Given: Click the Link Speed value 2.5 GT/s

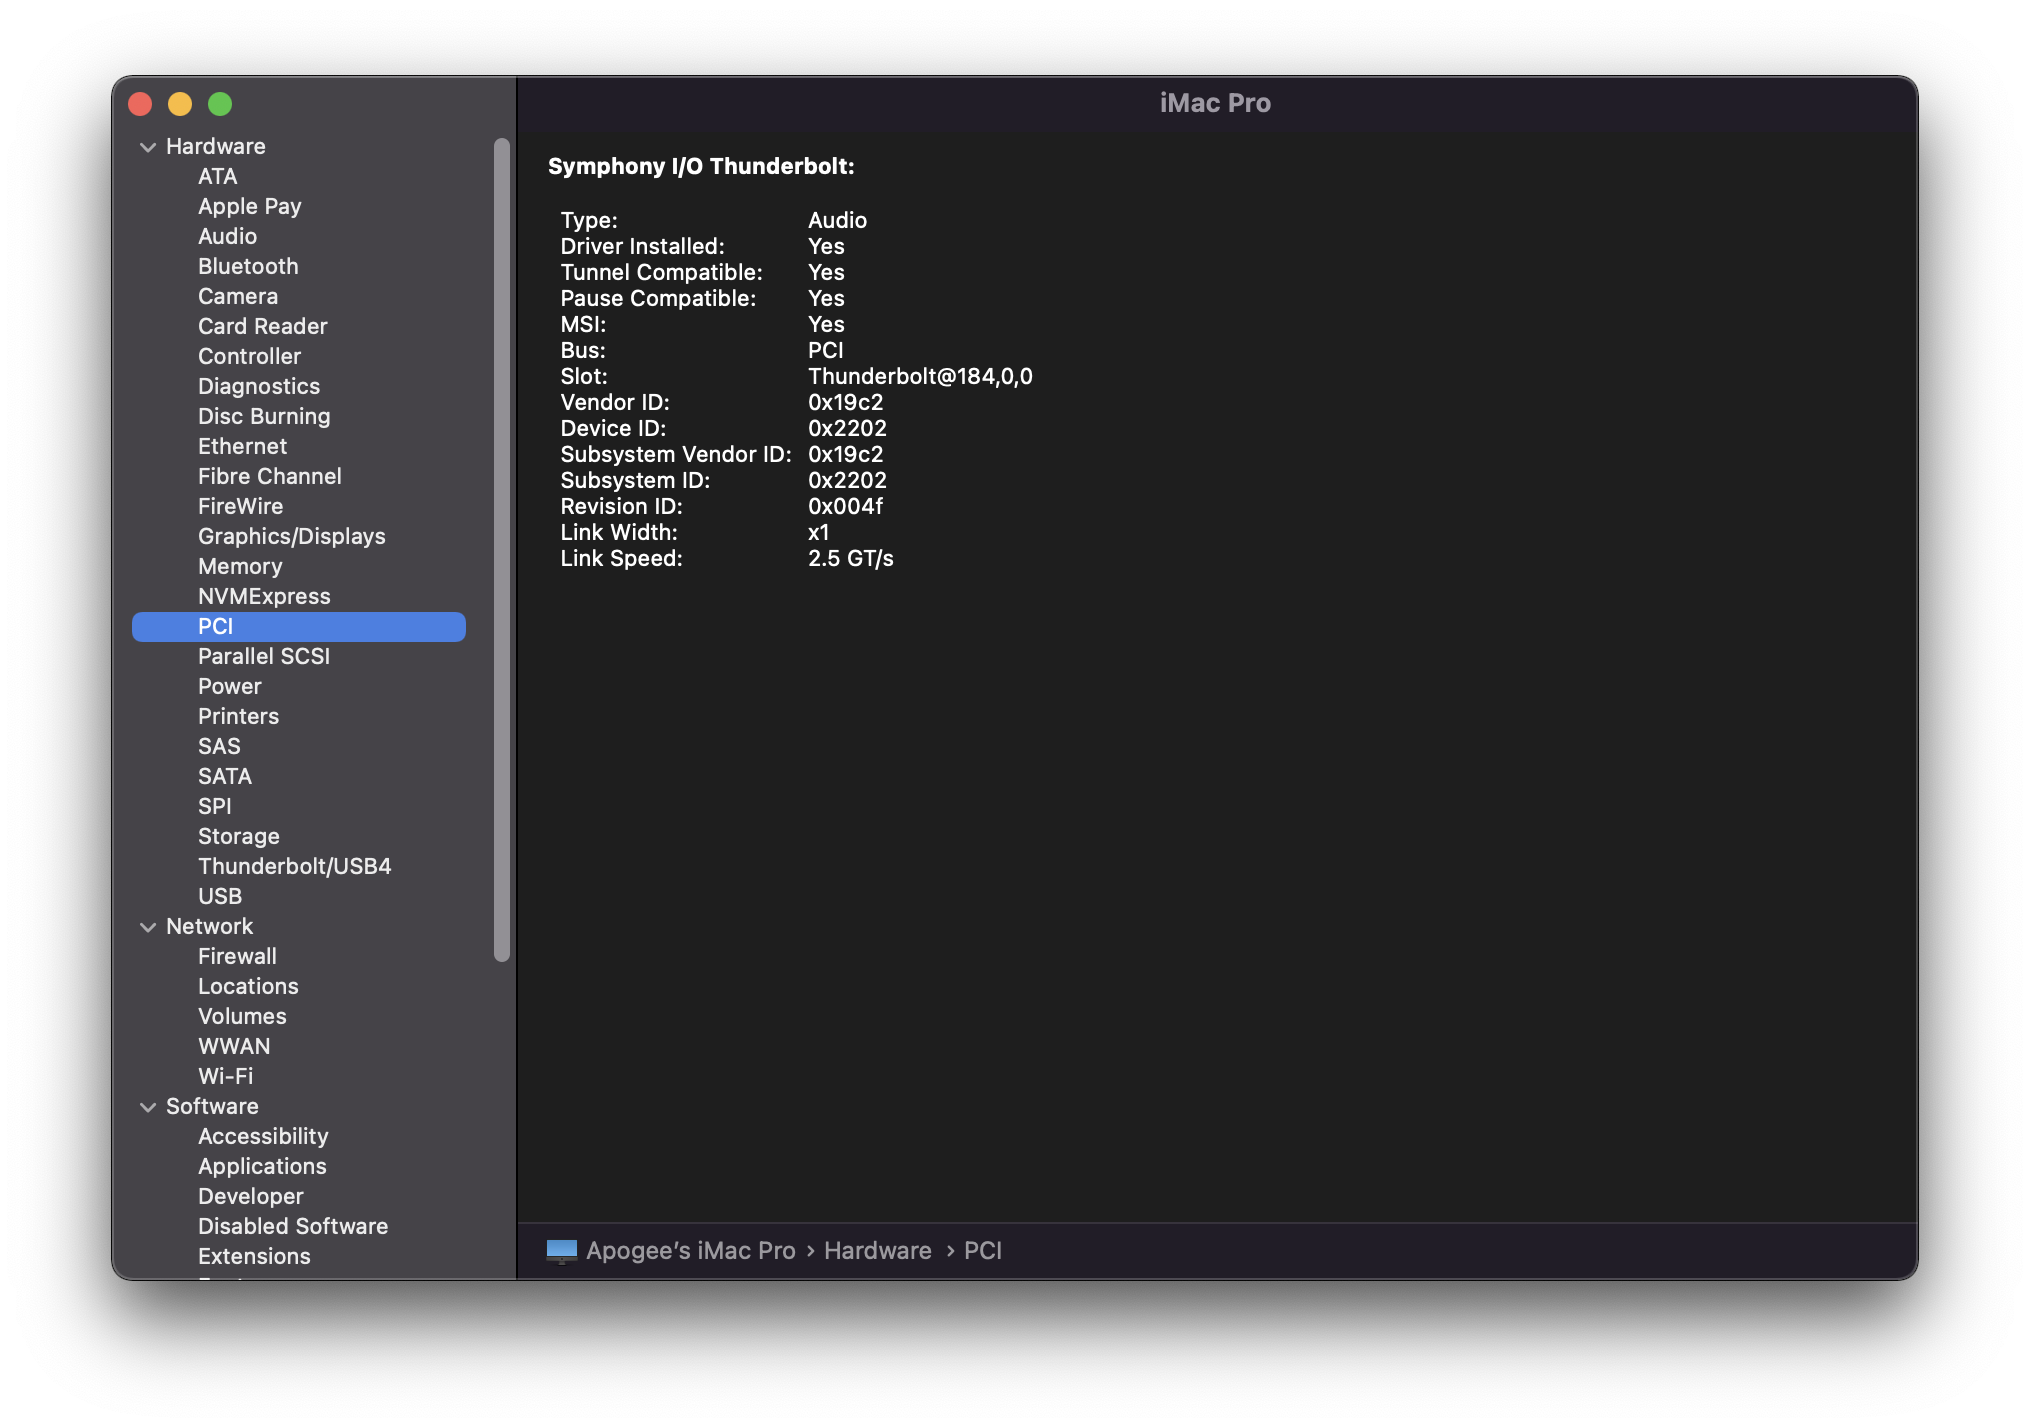Looking at the screenshot, I should [x=850, y=559].
